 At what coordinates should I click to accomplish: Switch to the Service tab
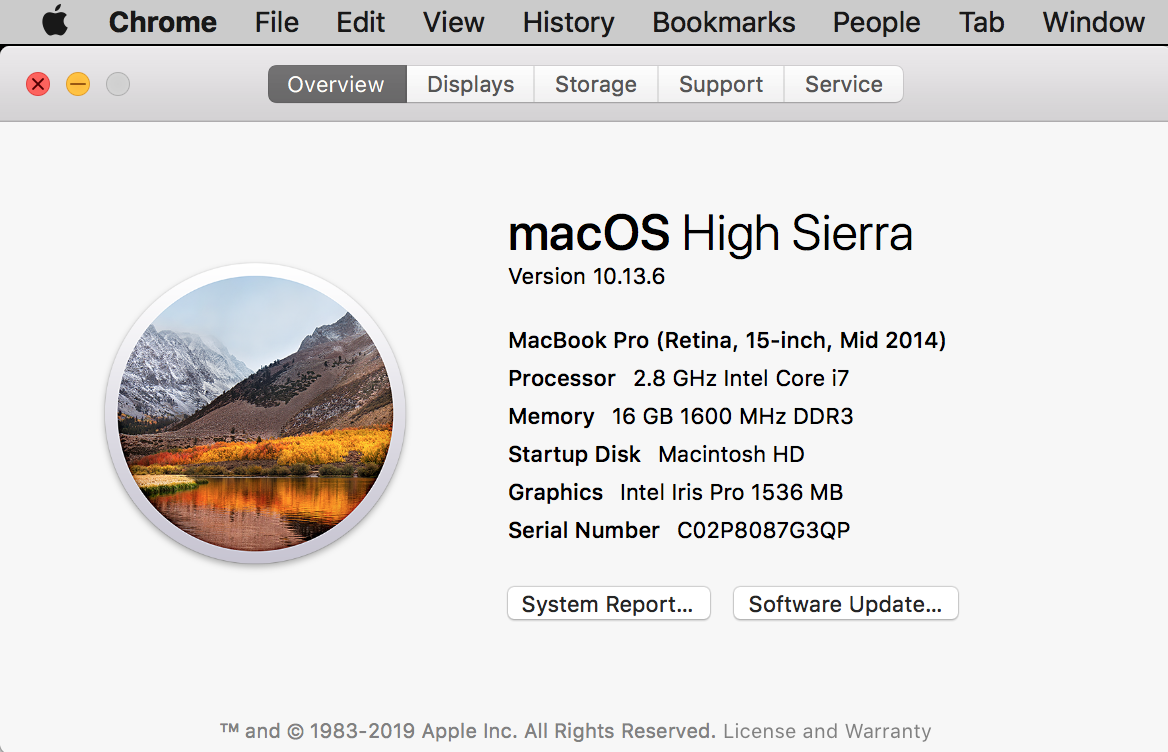pyautogui.click(x=843, y=84)
